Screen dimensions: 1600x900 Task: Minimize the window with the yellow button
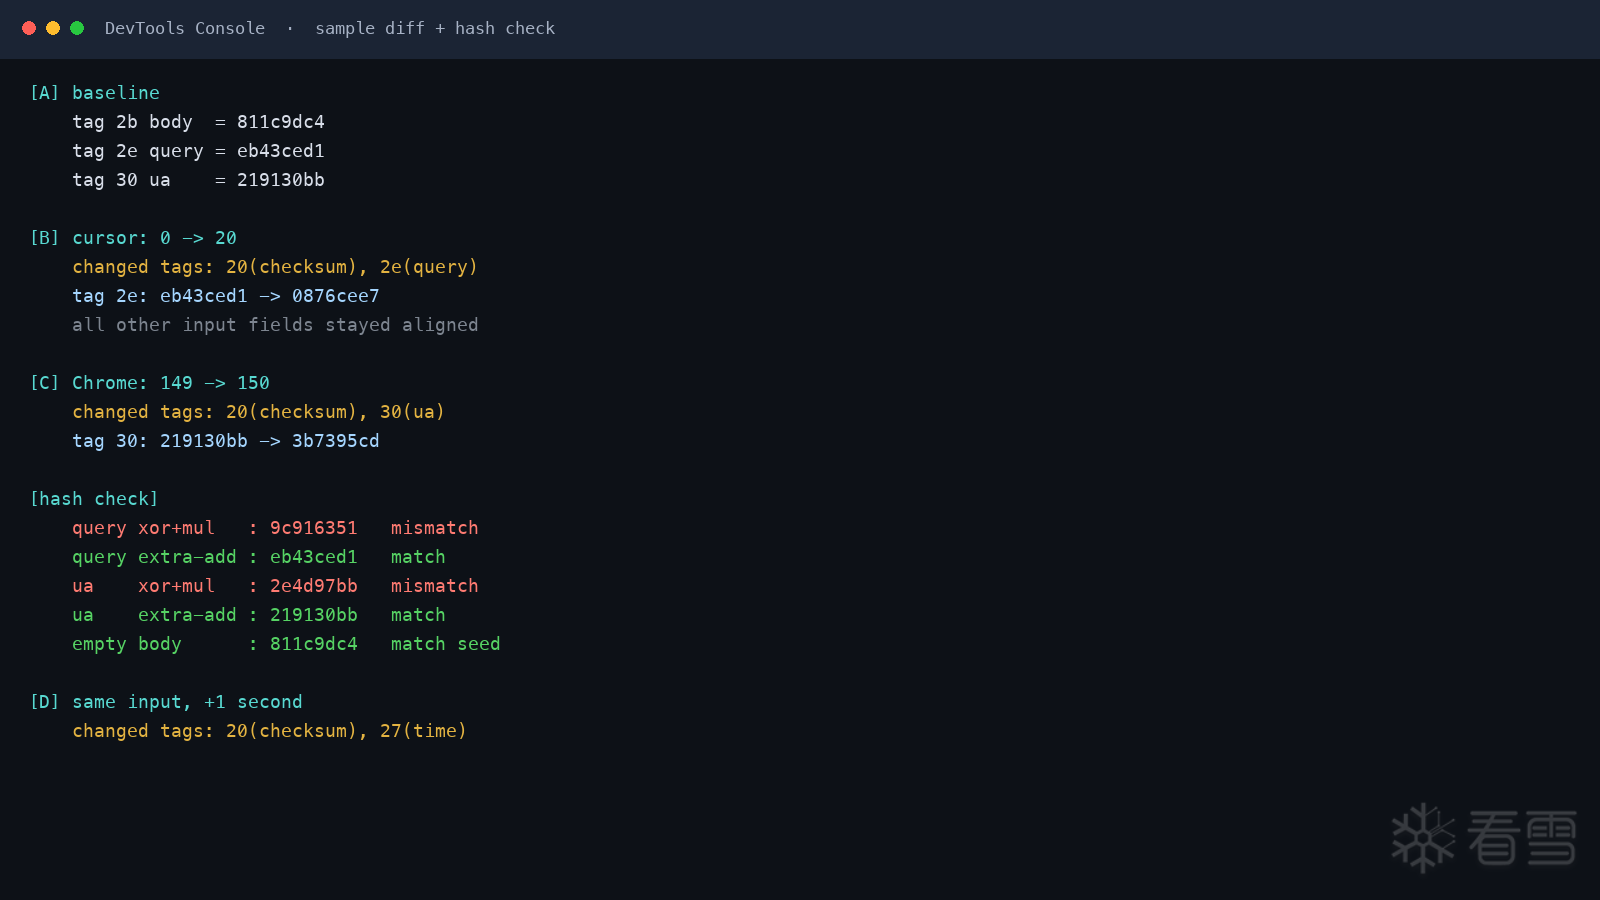point(53,28)
